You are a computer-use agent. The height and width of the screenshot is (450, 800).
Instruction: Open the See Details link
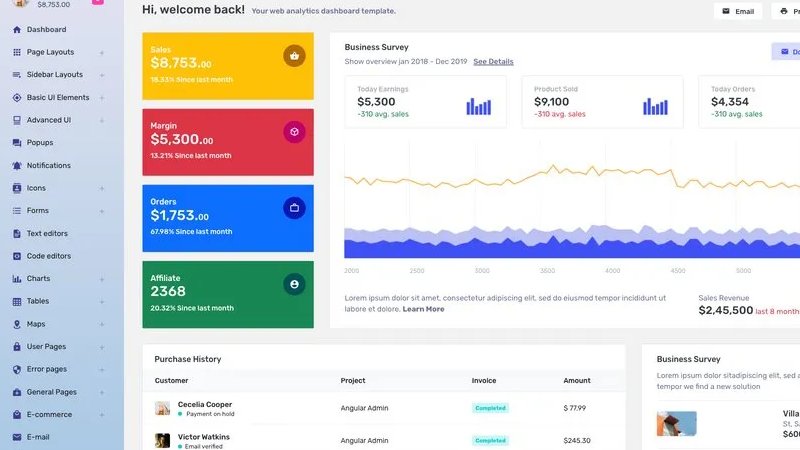pyautogui.click(x=493, y=62)
